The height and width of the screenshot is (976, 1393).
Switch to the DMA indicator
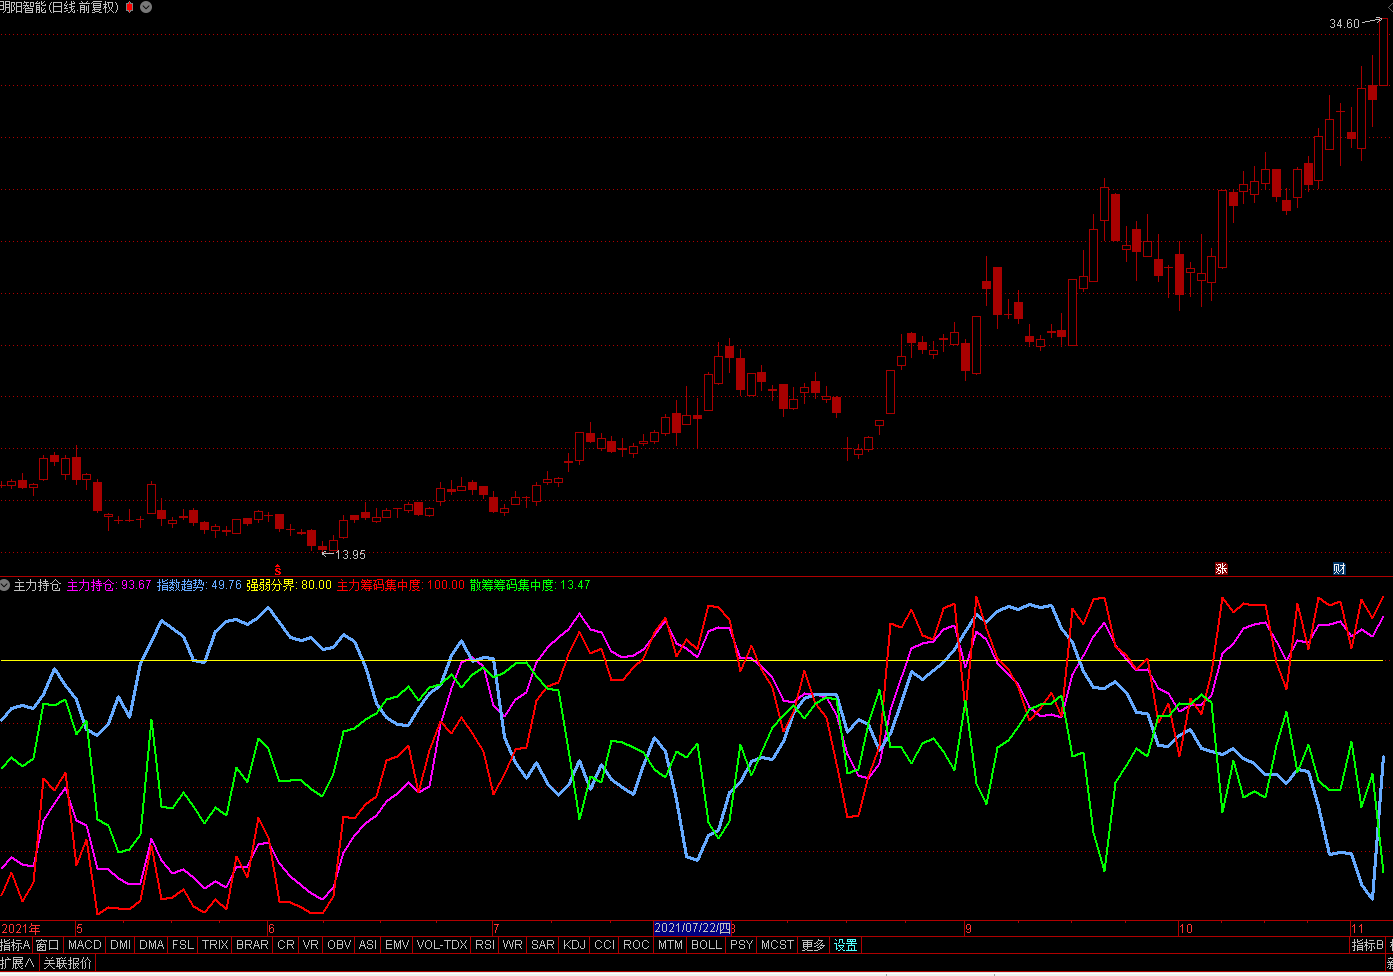pos(151,945)
